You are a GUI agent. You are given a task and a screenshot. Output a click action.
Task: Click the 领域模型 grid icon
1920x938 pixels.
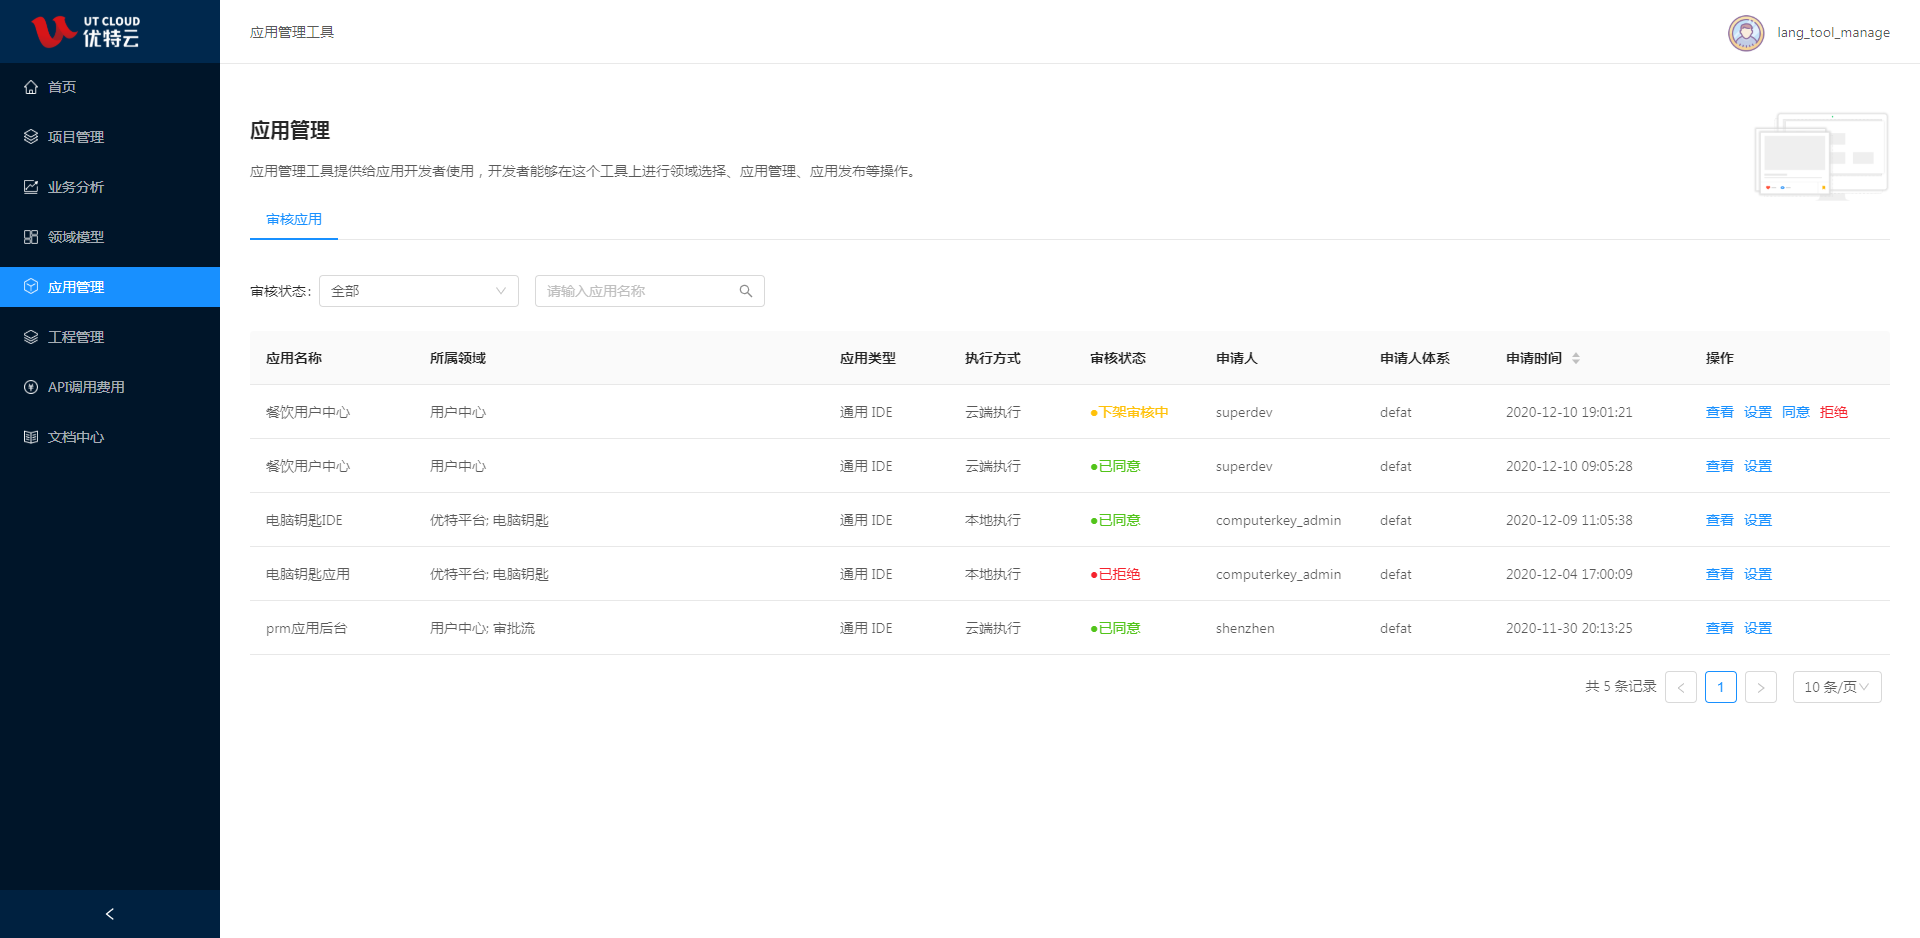(x=31, y=237)
